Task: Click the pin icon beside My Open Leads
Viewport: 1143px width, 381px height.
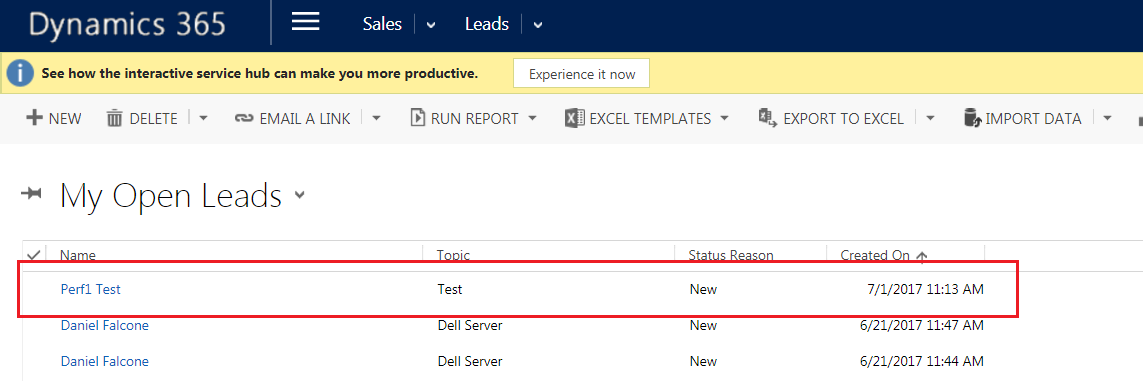Action: (32, 194)
